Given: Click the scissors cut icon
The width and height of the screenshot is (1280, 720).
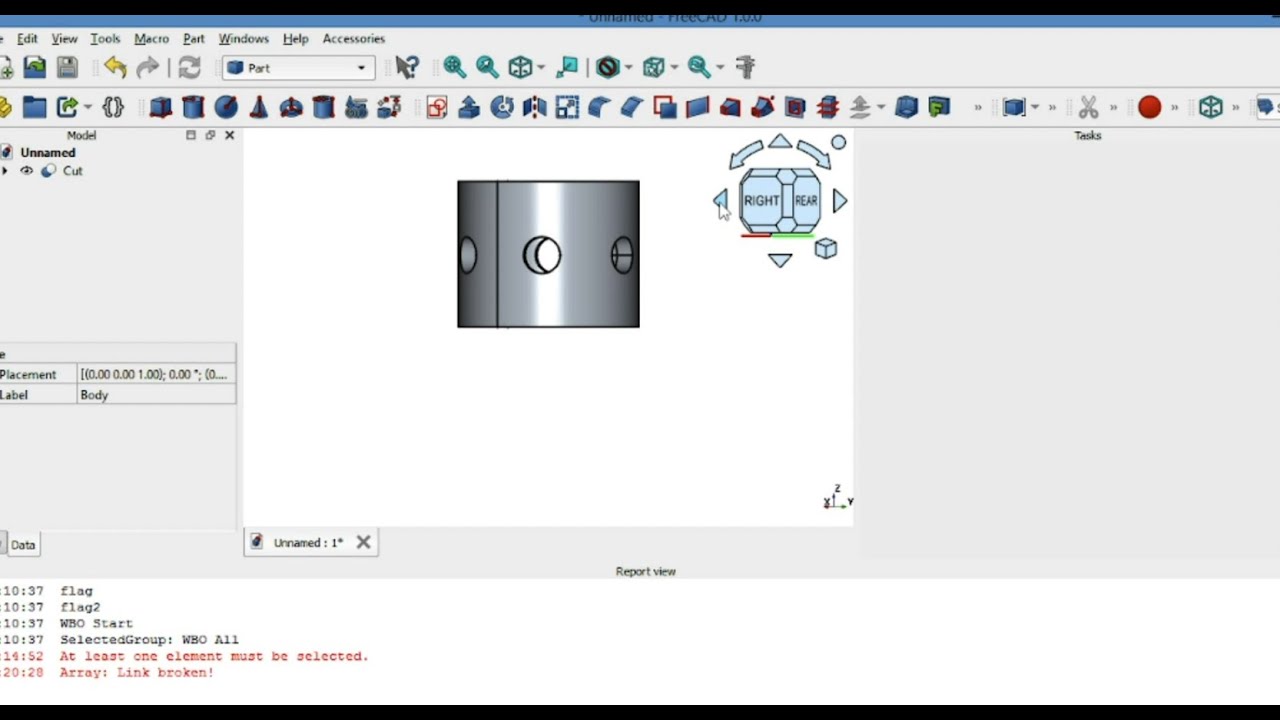Looking at the screenshot, I should (x=1089, y=107).
